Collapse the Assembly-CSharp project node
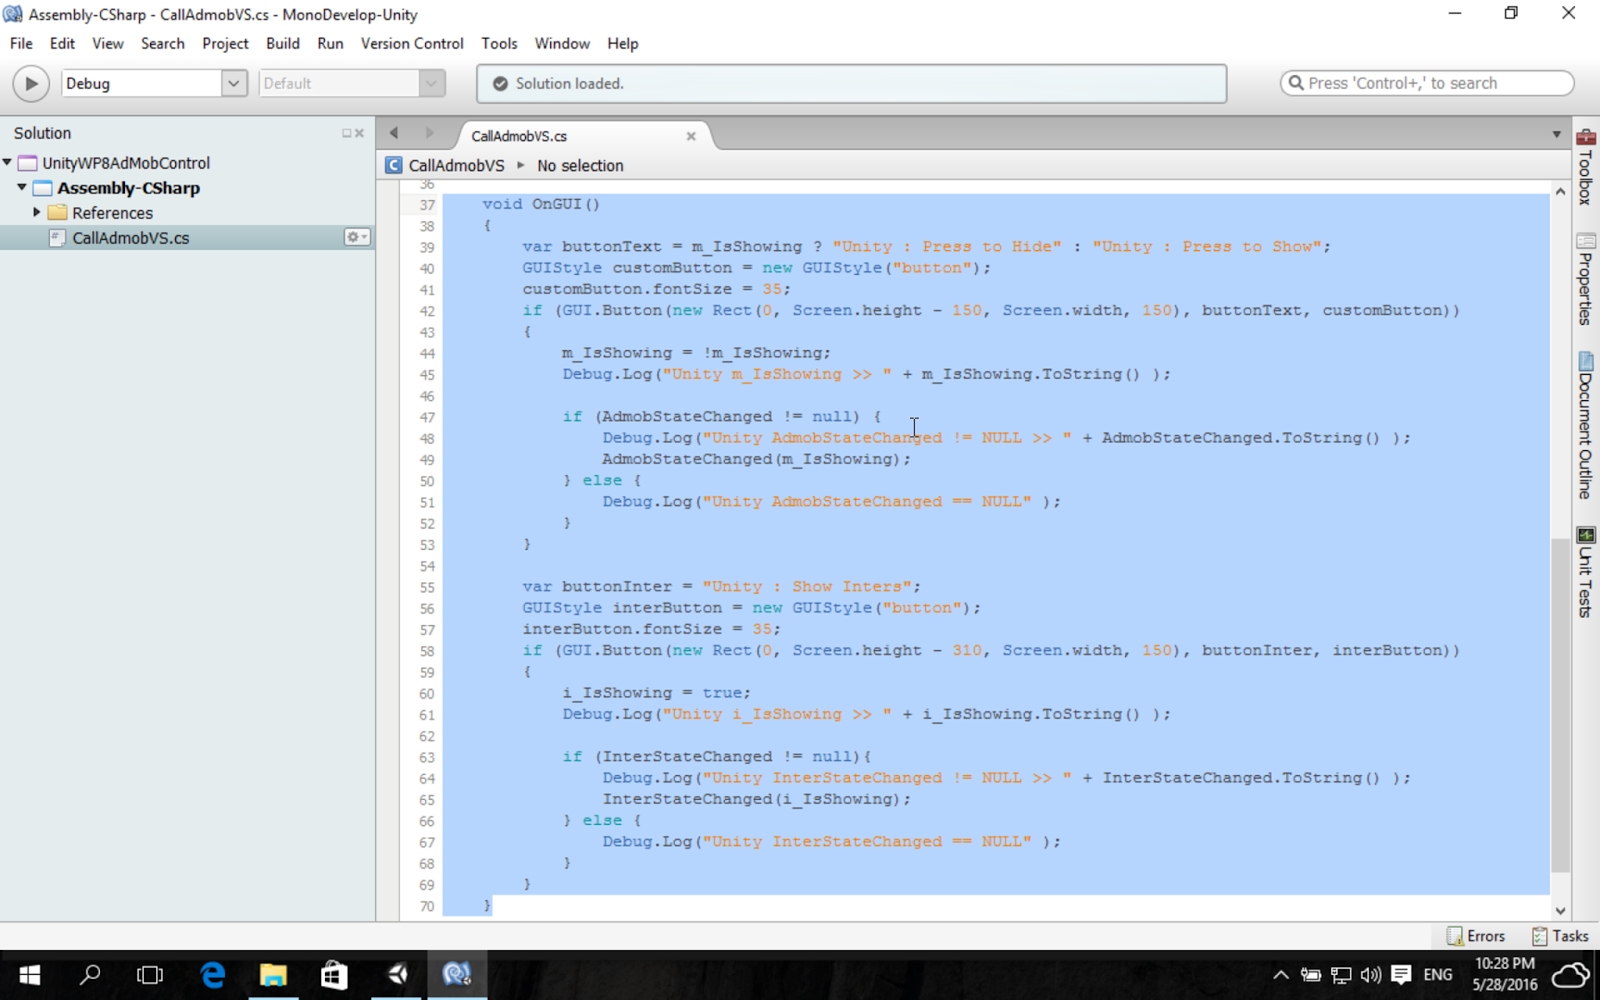The image size is (1600, 1000). tap(22, 187)
